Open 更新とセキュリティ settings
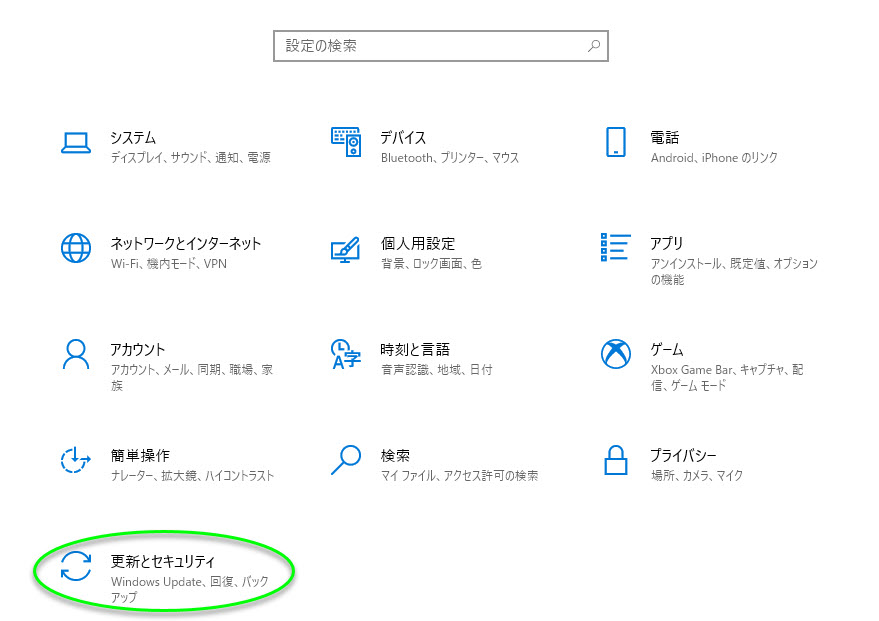The height and width of the screenshot is (621, 879). [x=163, y=561]
